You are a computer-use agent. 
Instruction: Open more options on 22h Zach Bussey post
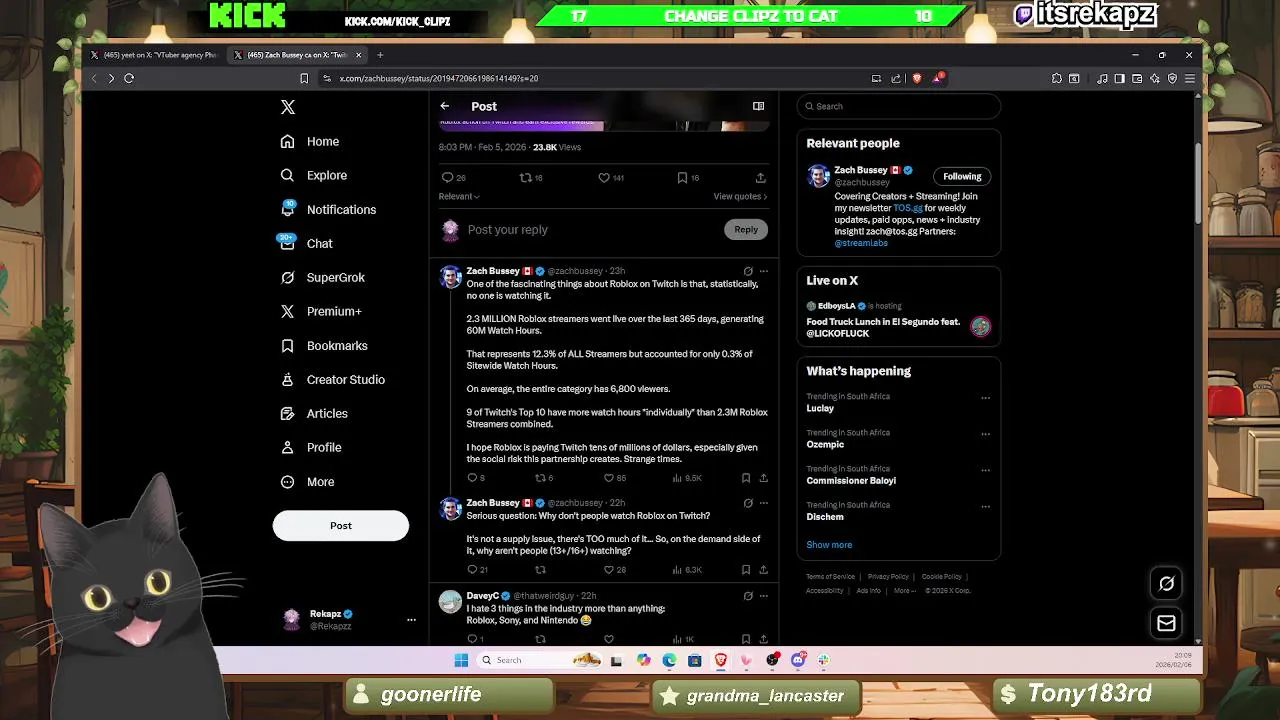pyautogui.click(x=764, y=503)
